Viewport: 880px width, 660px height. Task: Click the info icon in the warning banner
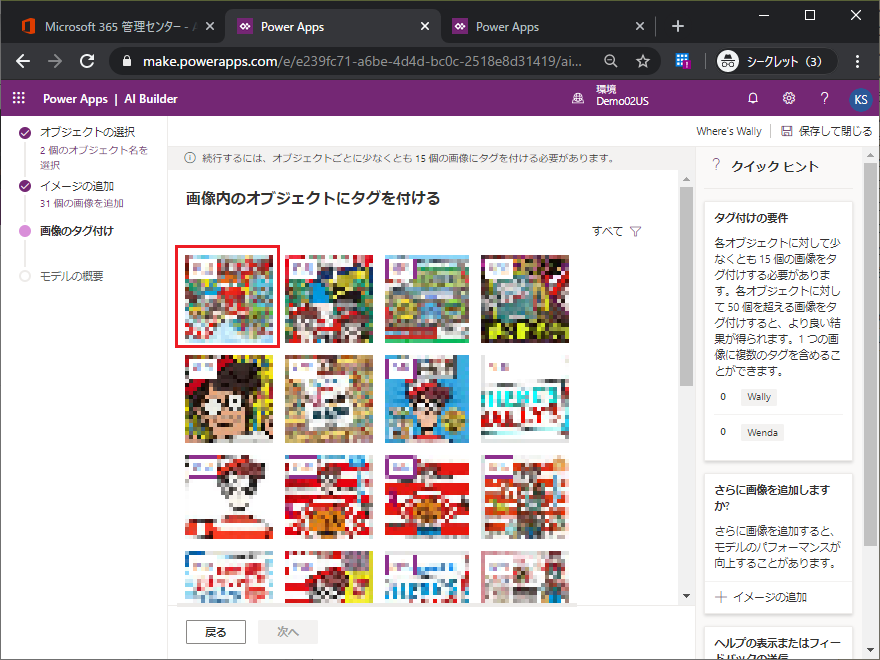(x=190, y=158)
